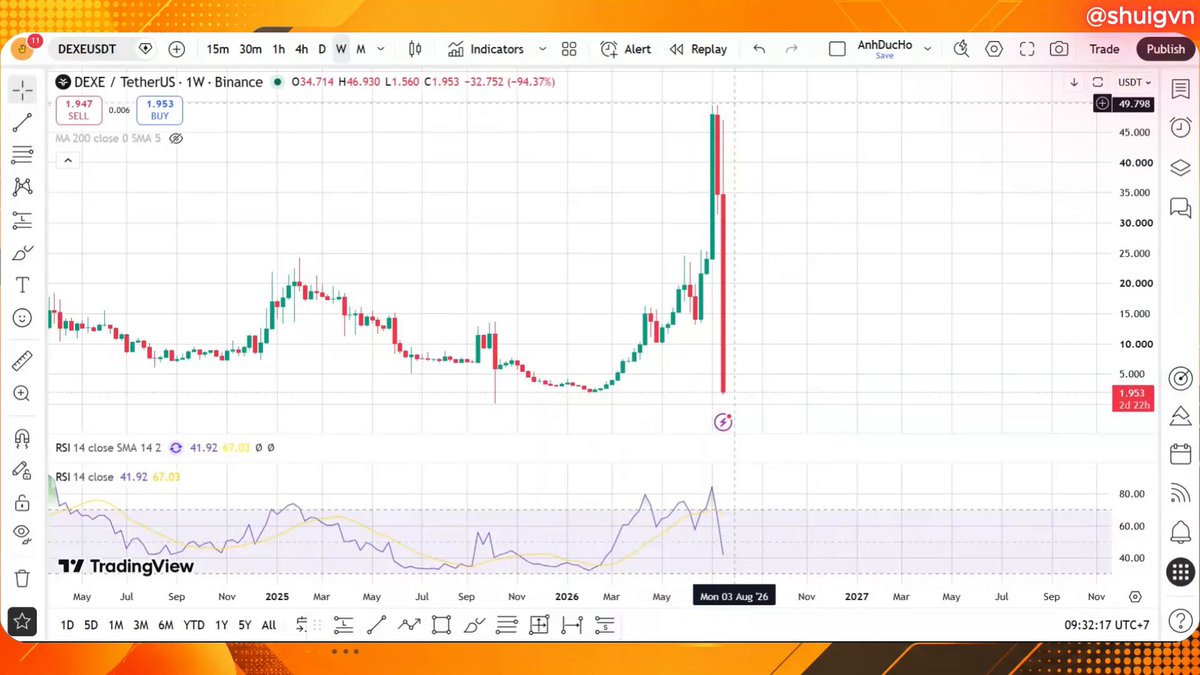The width and height of the screenshot is (1200, 675).
Task: Open the USDT currency dropdown
Action: pos(1134,82)
